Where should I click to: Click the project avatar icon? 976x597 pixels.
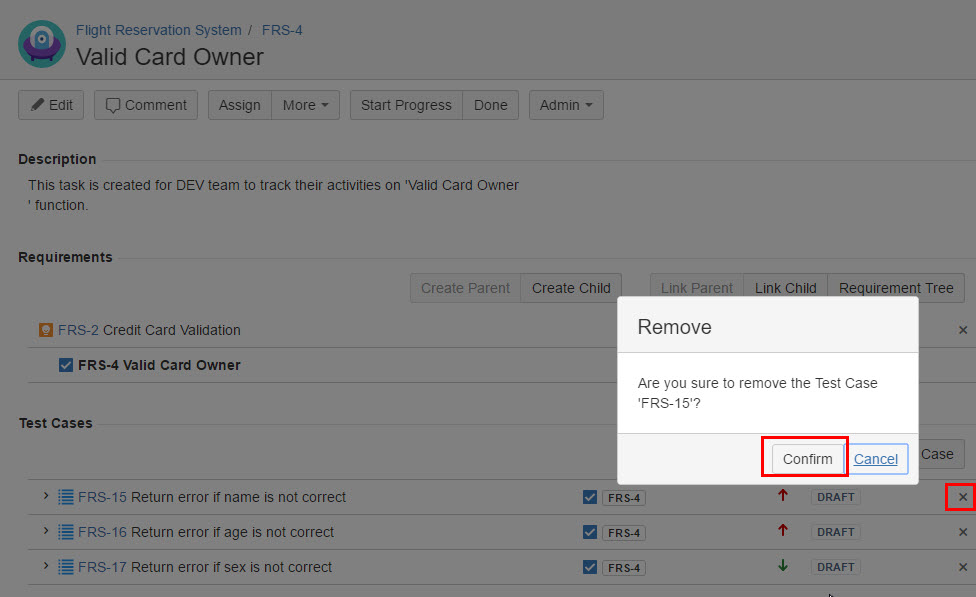pyautogui.click(x=42, y=44)
